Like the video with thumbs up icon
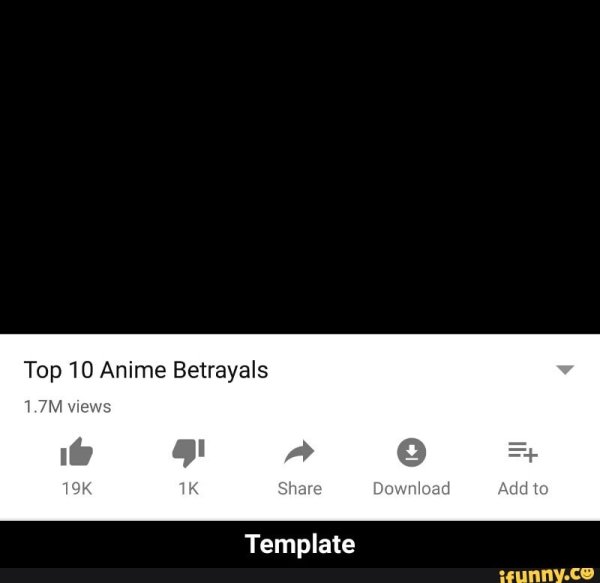The width and height of the screenshot is (600, 583). click(77, 452)
